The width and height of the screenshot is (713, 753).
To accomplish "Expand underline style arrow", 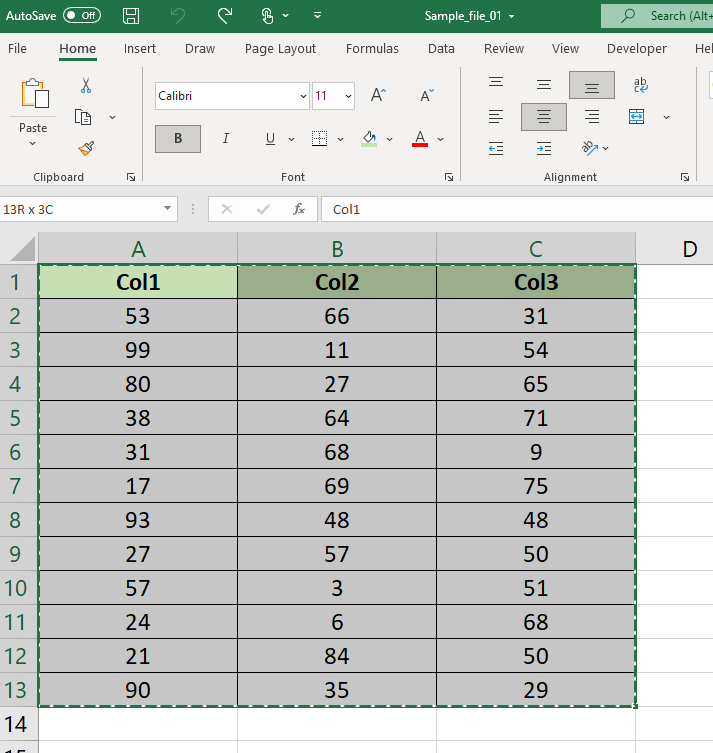I will pyautogui.click(x=291, y=139).
